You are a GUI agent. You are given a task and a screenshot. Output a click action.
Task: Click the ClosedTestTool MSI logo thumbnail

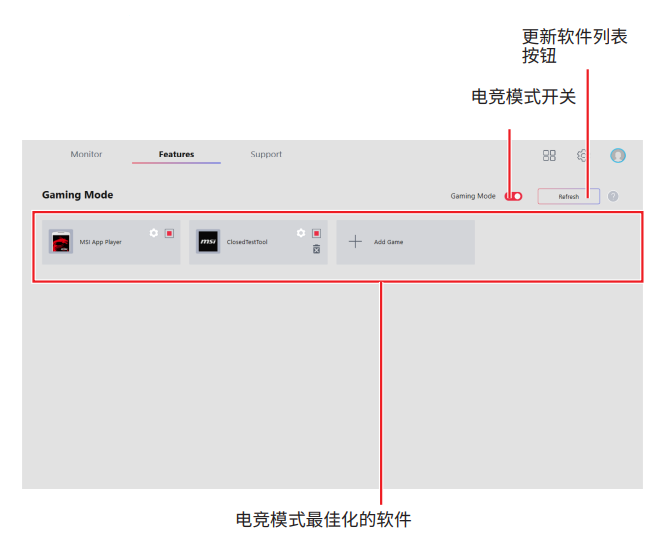(208, 242)
